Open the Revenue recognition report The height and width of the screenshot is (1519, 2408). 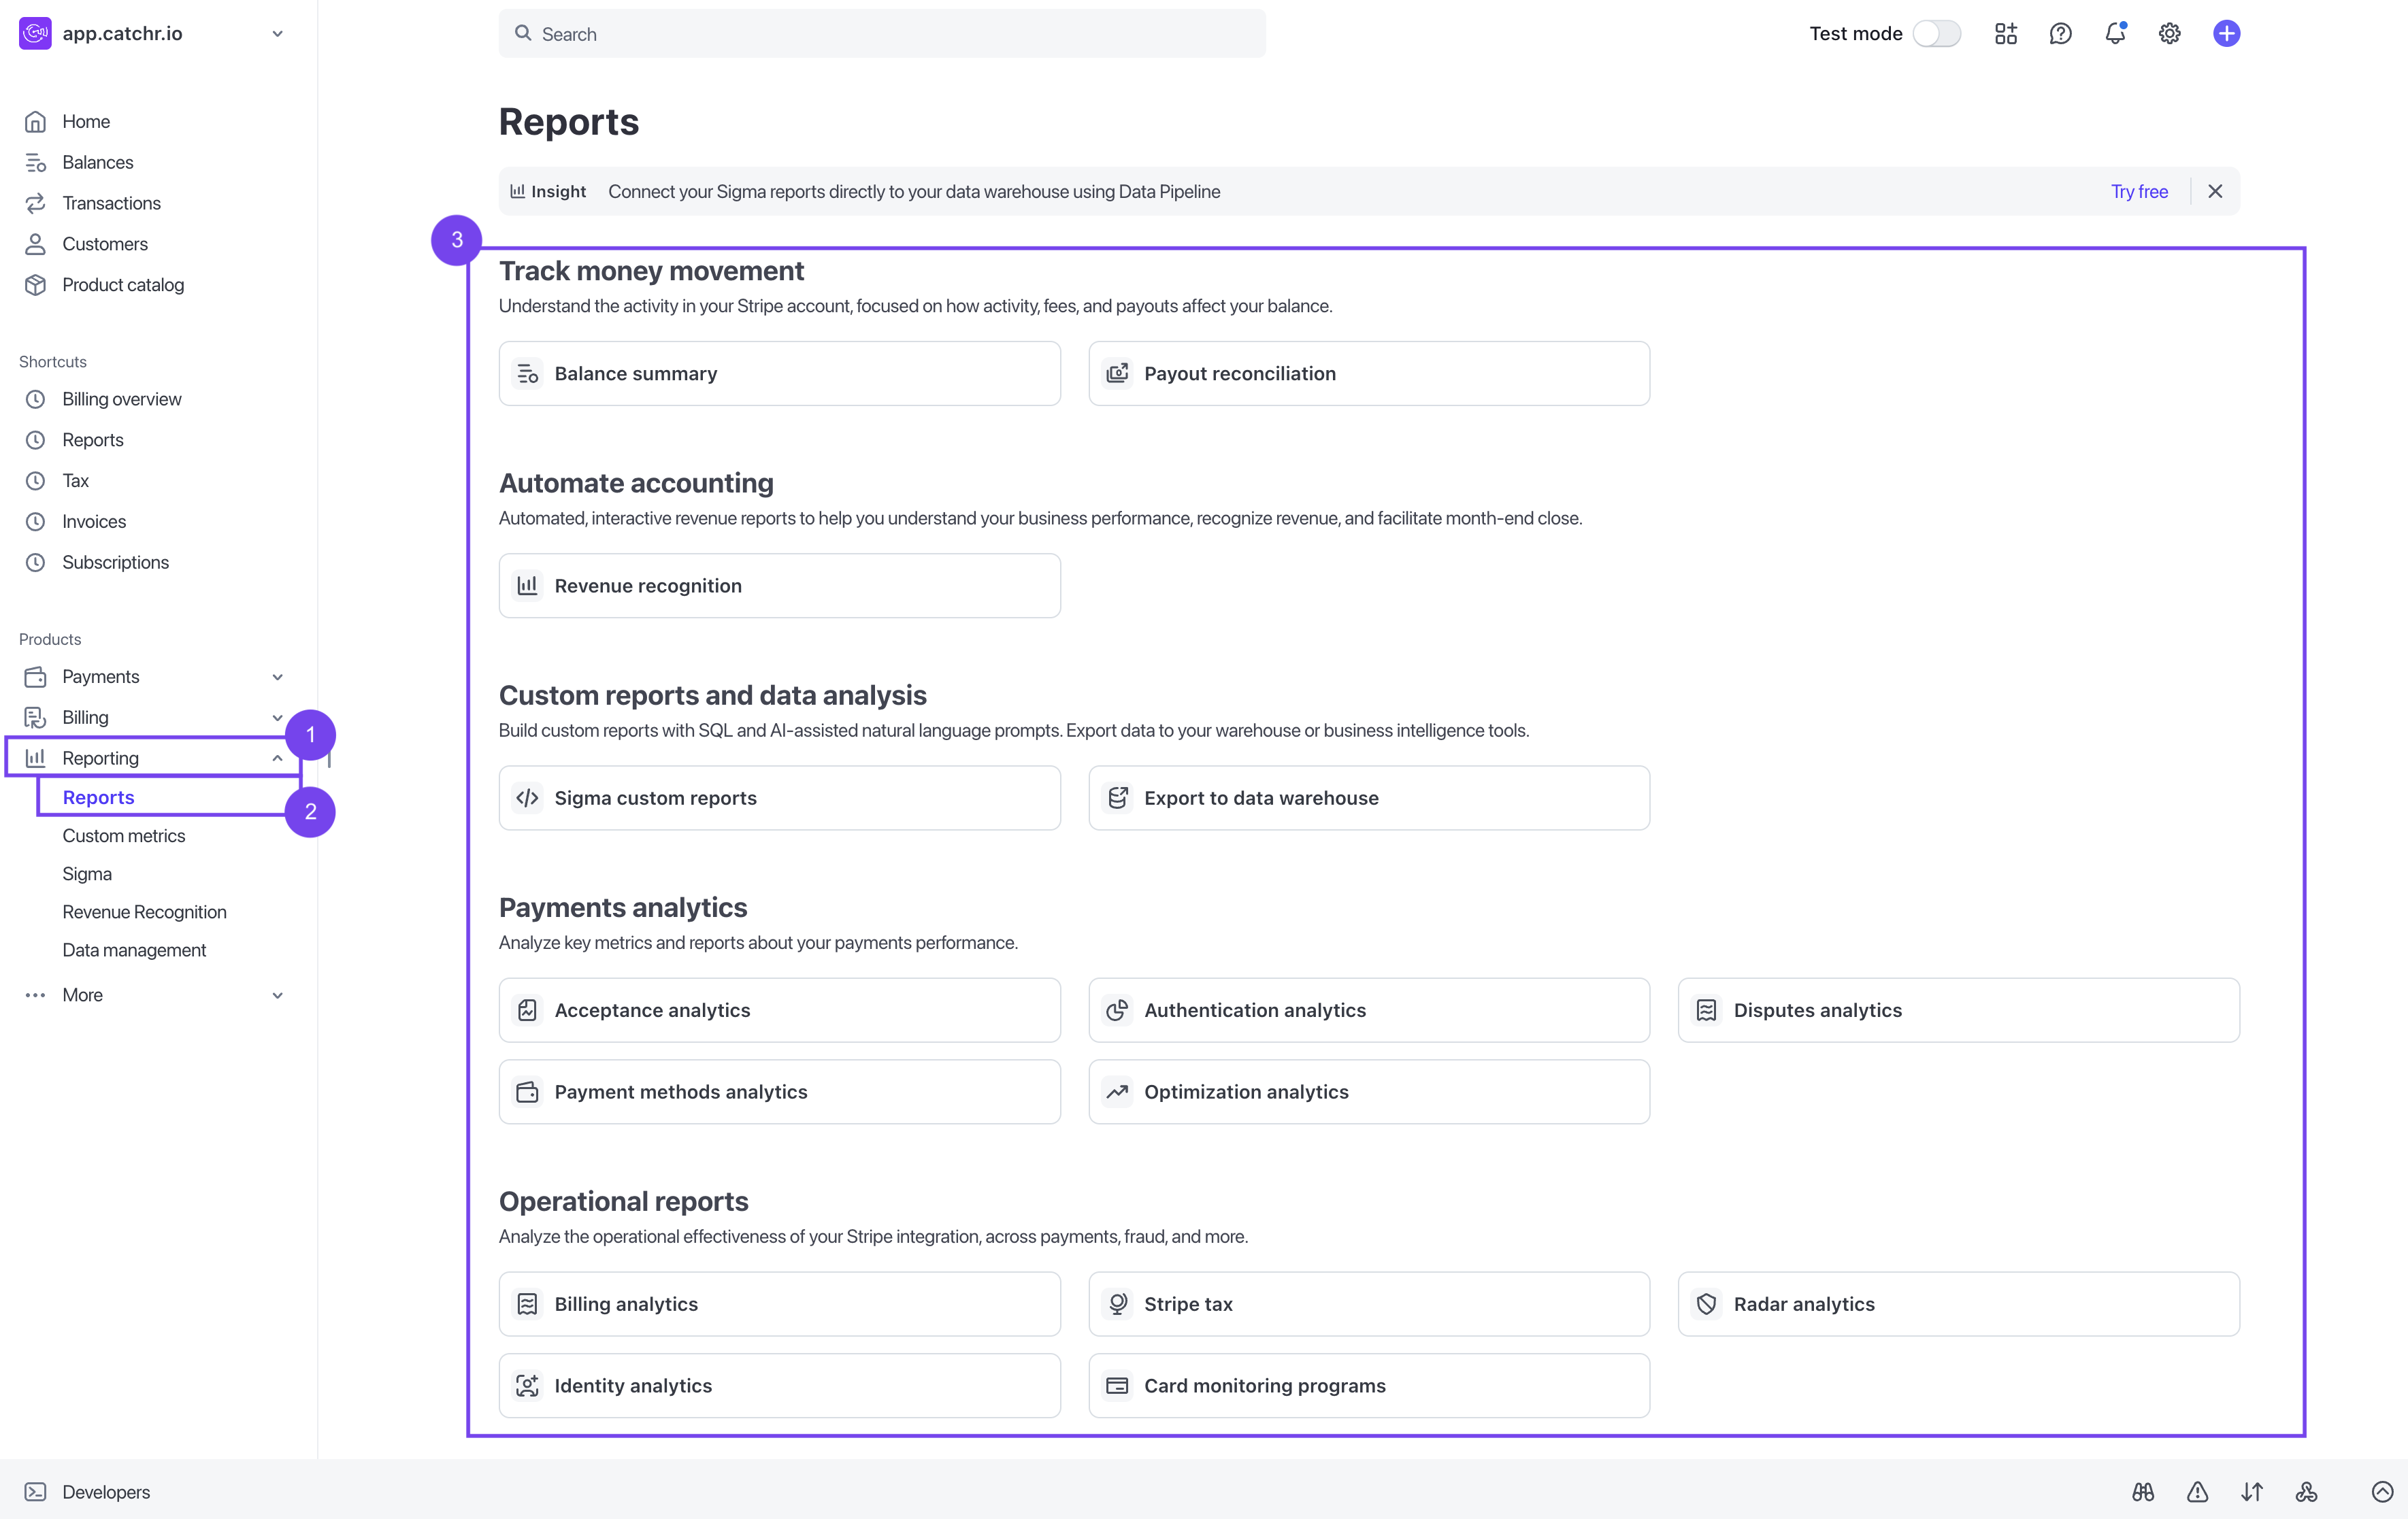[x=779, y=585]
